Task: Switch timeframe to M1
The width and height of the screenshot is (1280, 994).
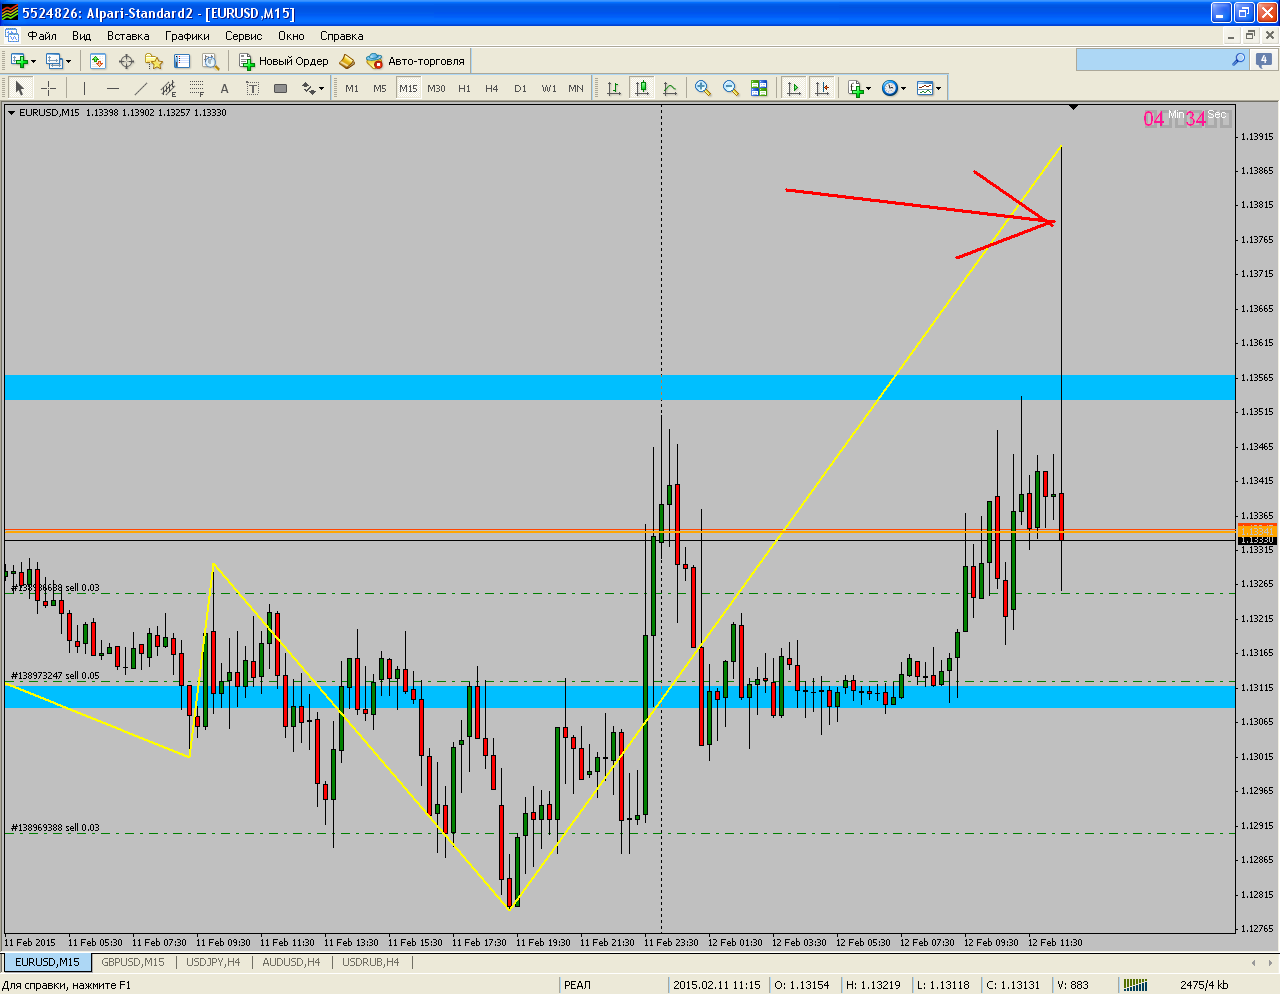Action: 352,88
